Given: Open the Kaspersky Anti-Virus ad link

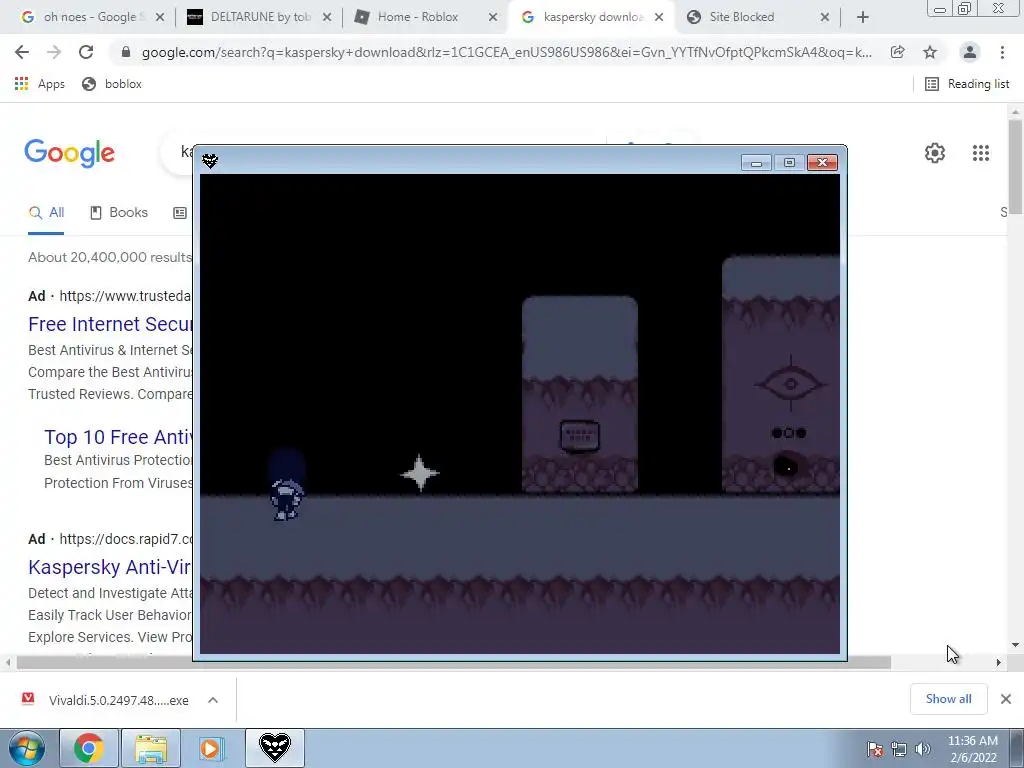Looking at the screenshot, I should click(x=110, y=567).
